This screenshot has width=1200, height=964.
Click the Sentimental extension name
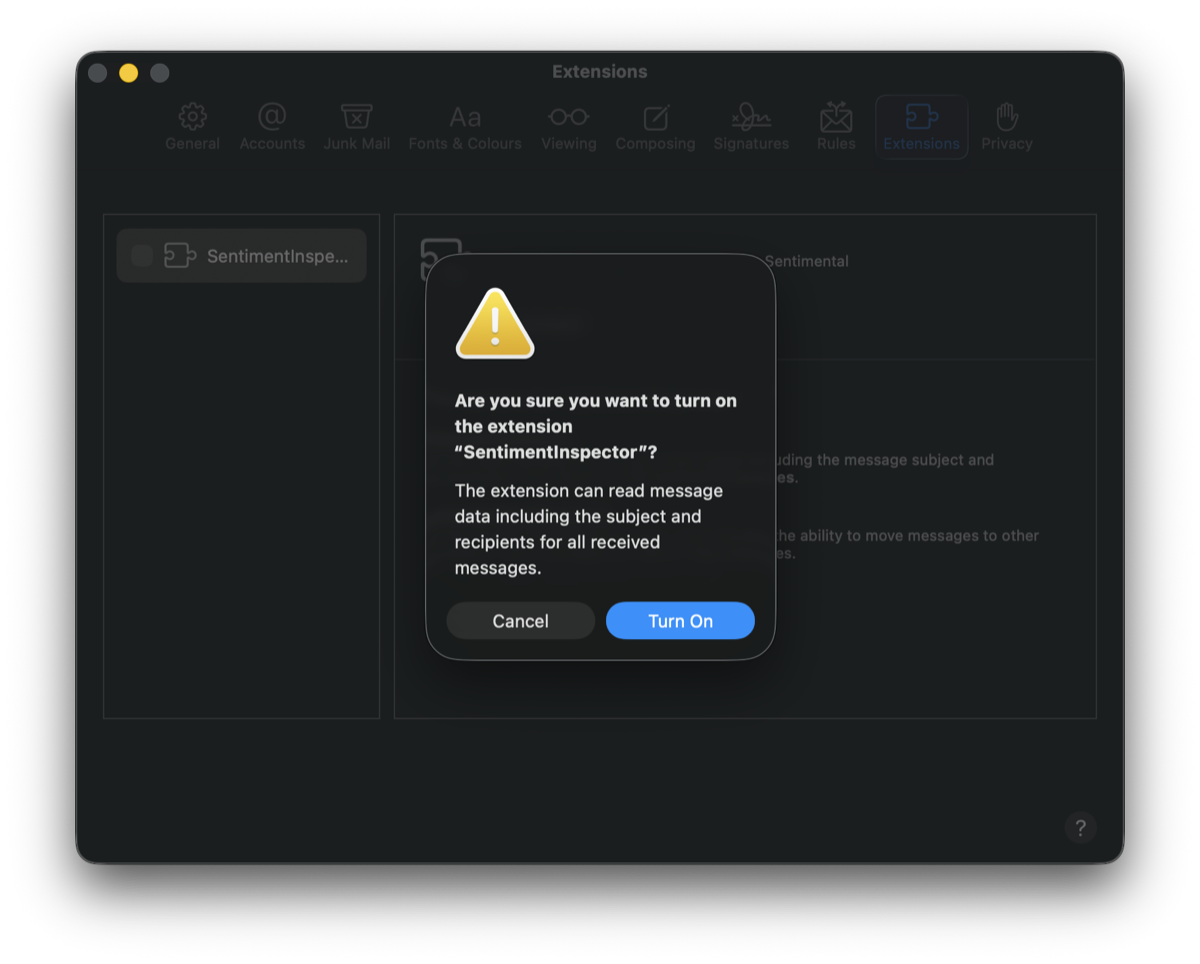[x=806, y=260]
